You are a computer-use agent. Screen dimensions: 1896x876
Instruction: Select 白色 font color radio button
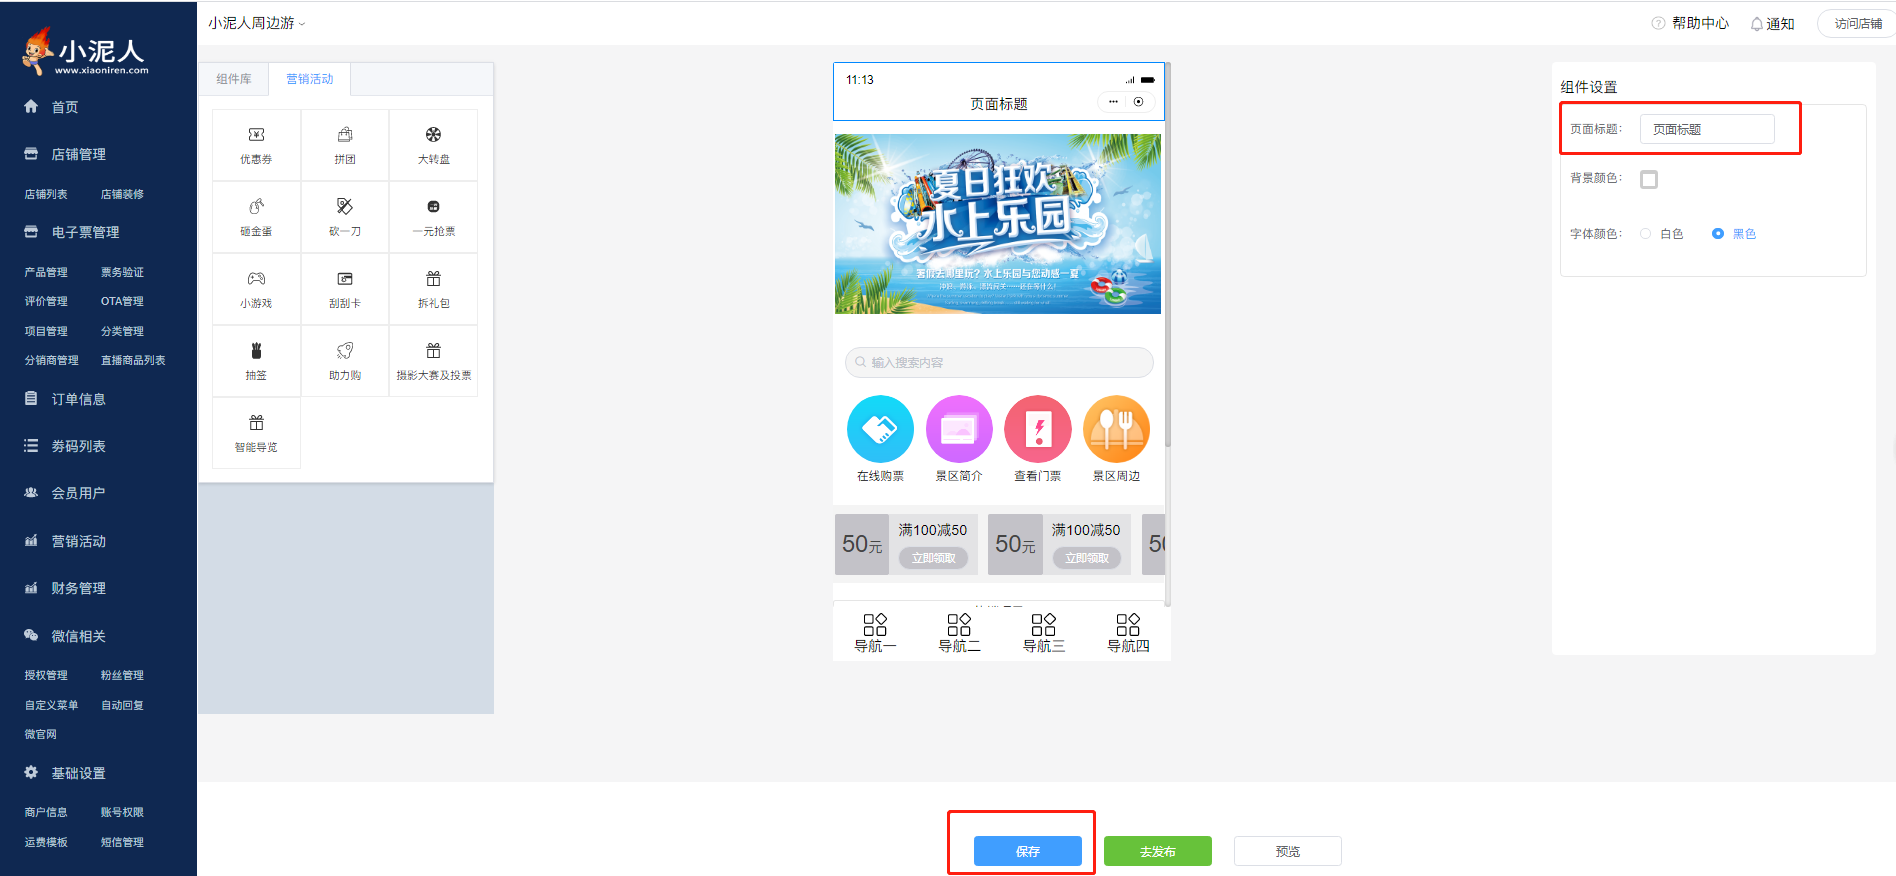click(x=1645, y=234)
